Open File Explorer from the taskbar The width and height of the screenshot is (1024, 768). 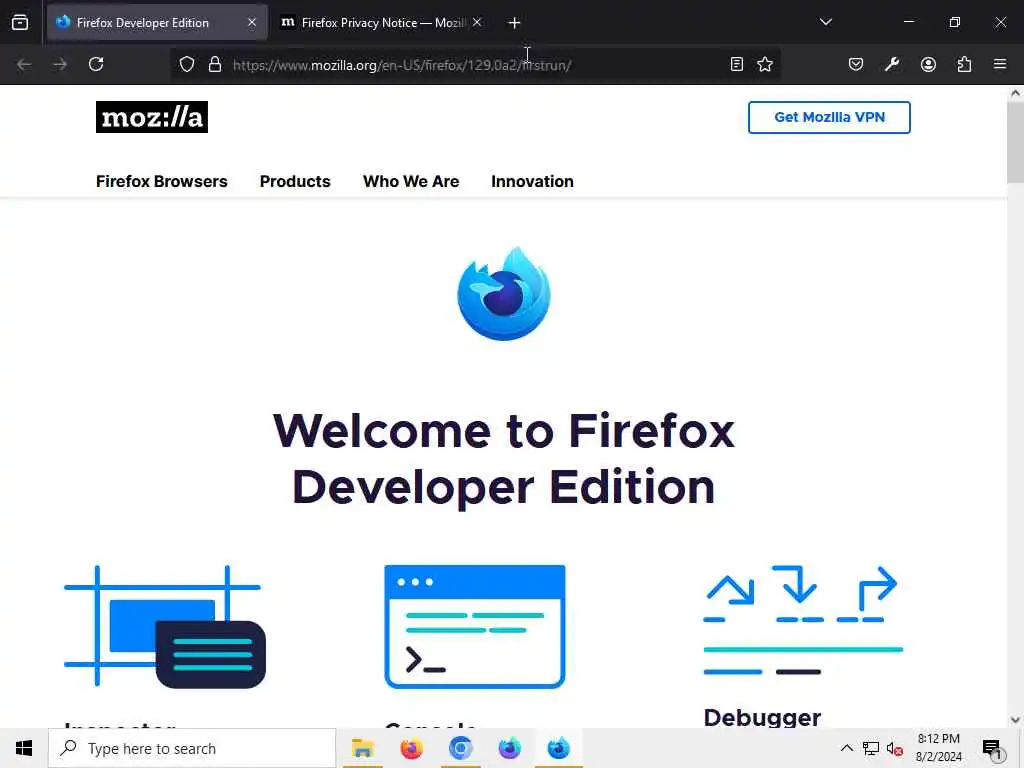click(x=362, y=748)
